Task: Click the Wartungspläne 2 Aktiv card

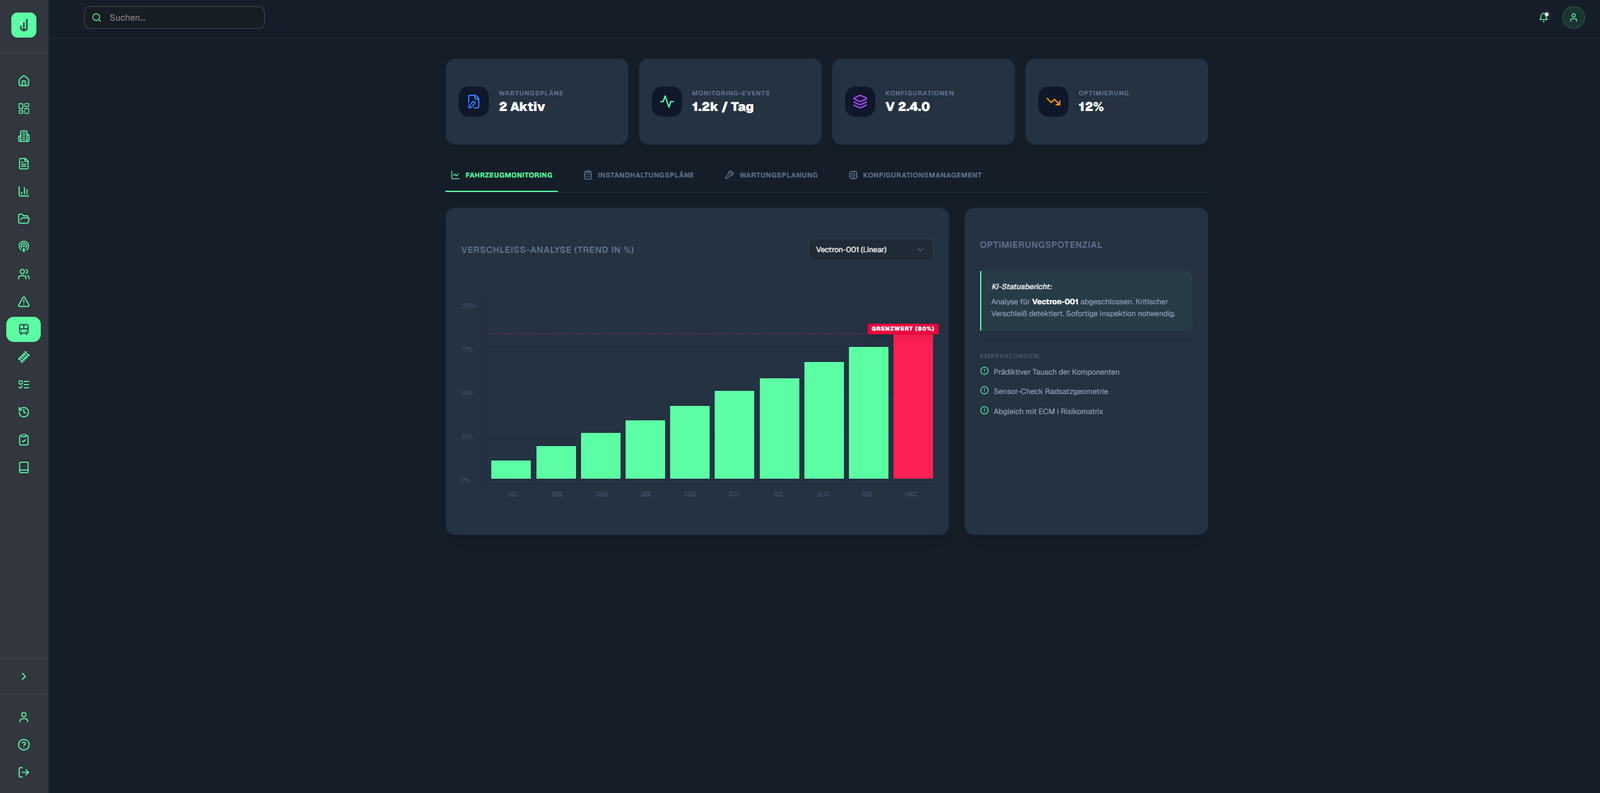Action: (x=536, y=101)
